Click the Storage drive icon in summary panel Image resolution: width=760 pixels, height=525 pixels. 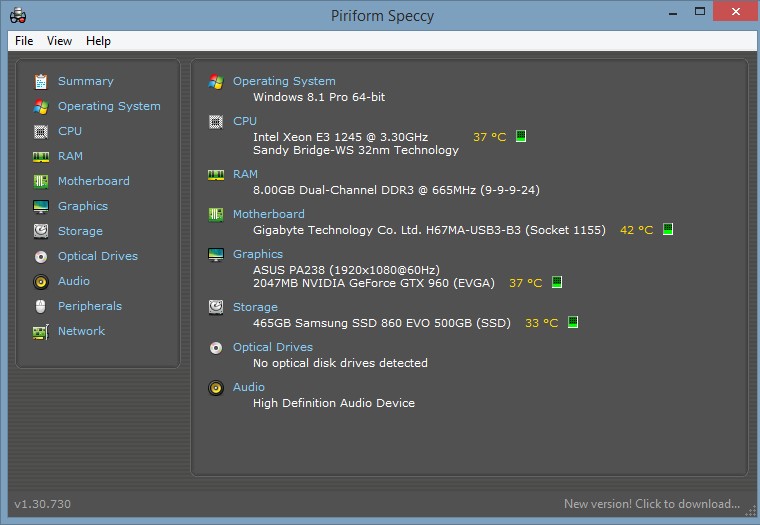click(216, 307)
